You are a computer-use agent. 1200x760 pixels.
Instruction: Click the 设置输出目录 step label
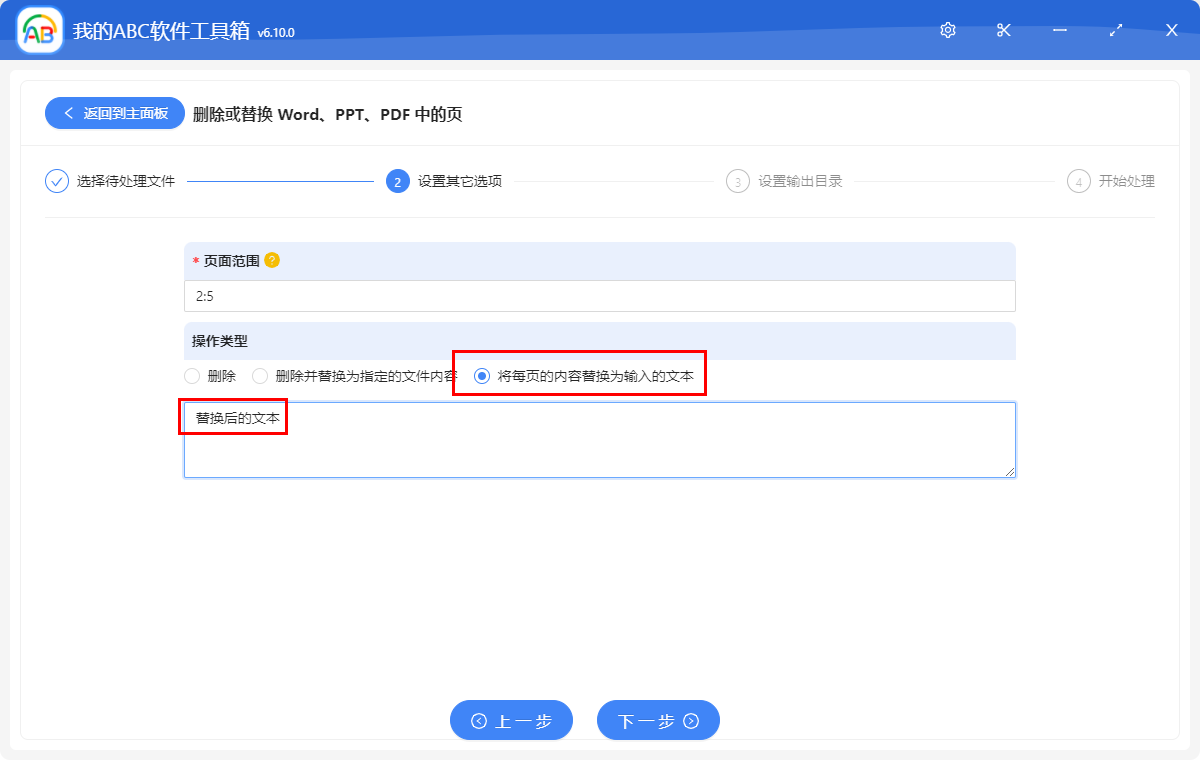(800, 181)
